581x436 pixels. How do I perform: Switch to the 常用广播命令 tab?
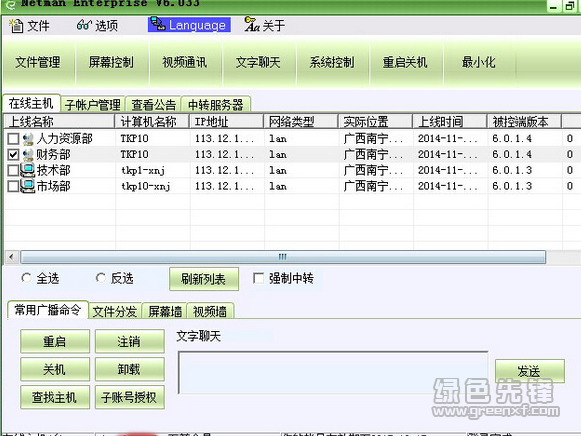[47, 310]
